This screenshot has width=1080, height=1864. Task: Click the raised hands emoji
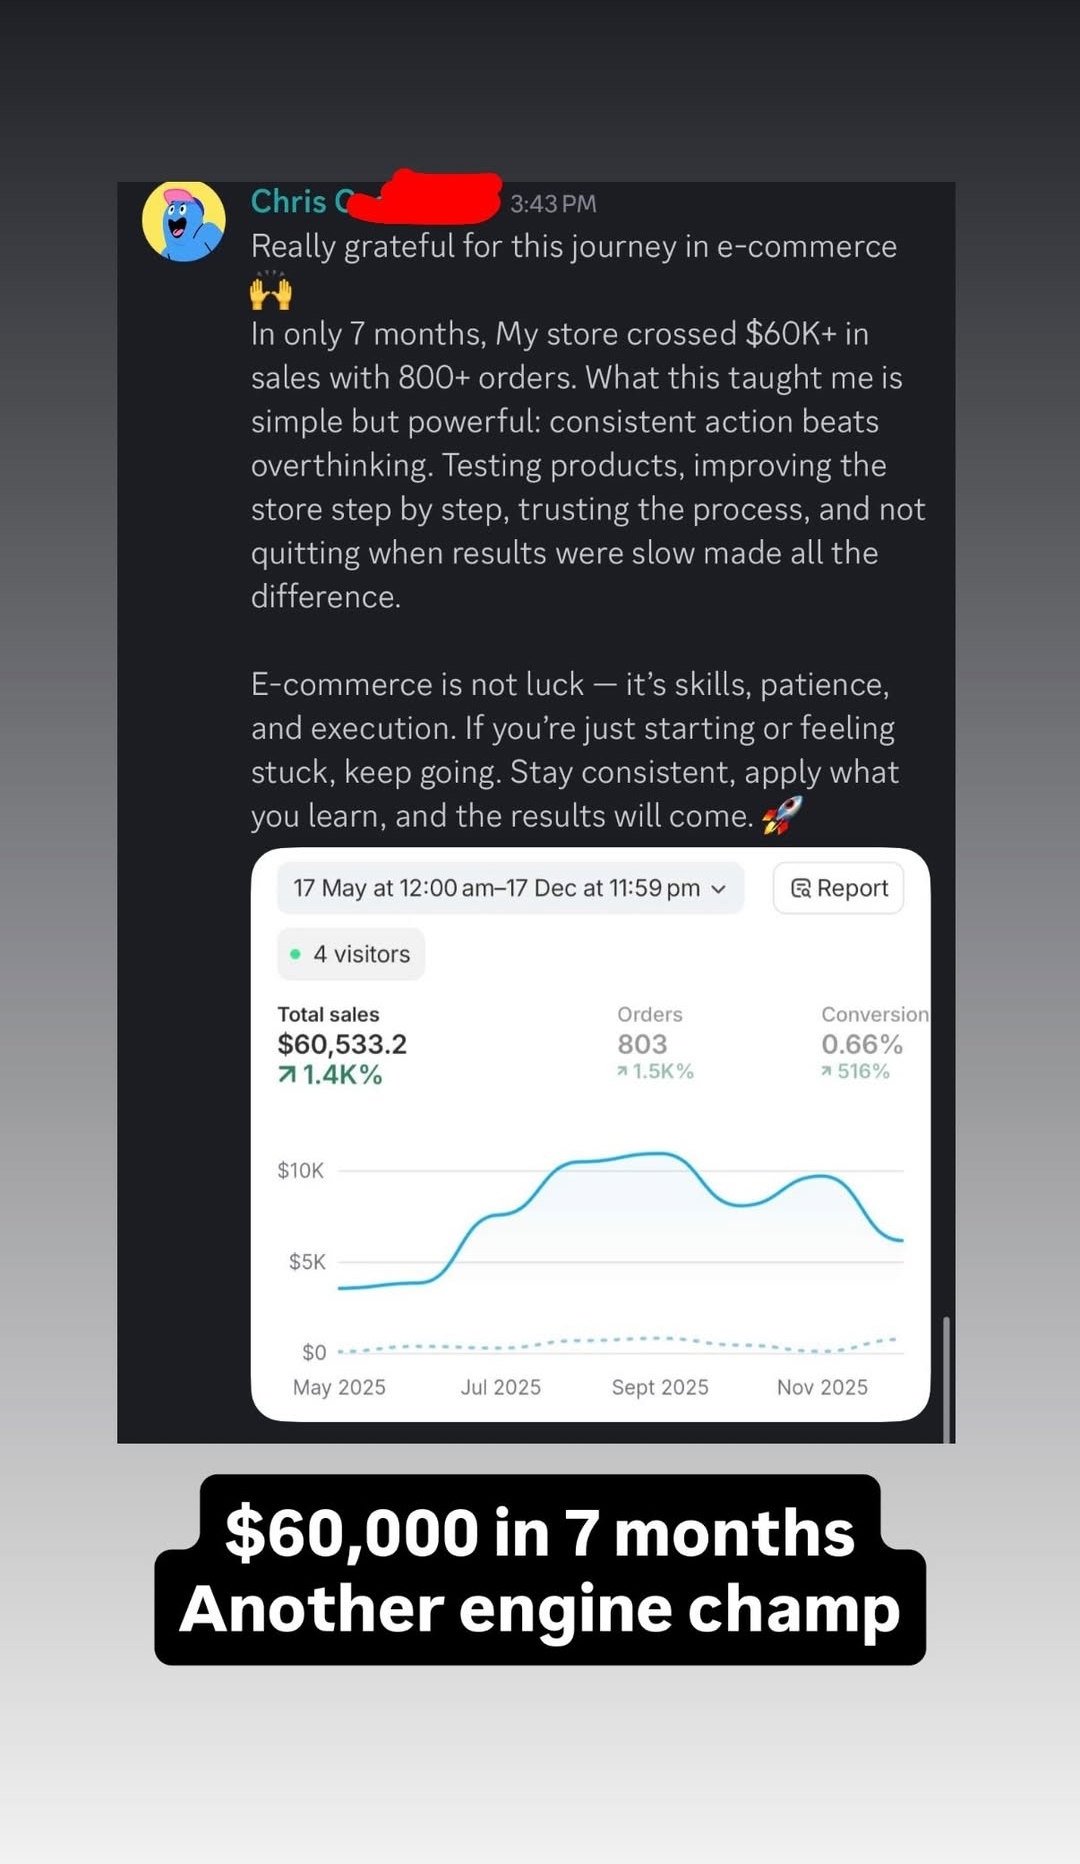tap(270, 291)
